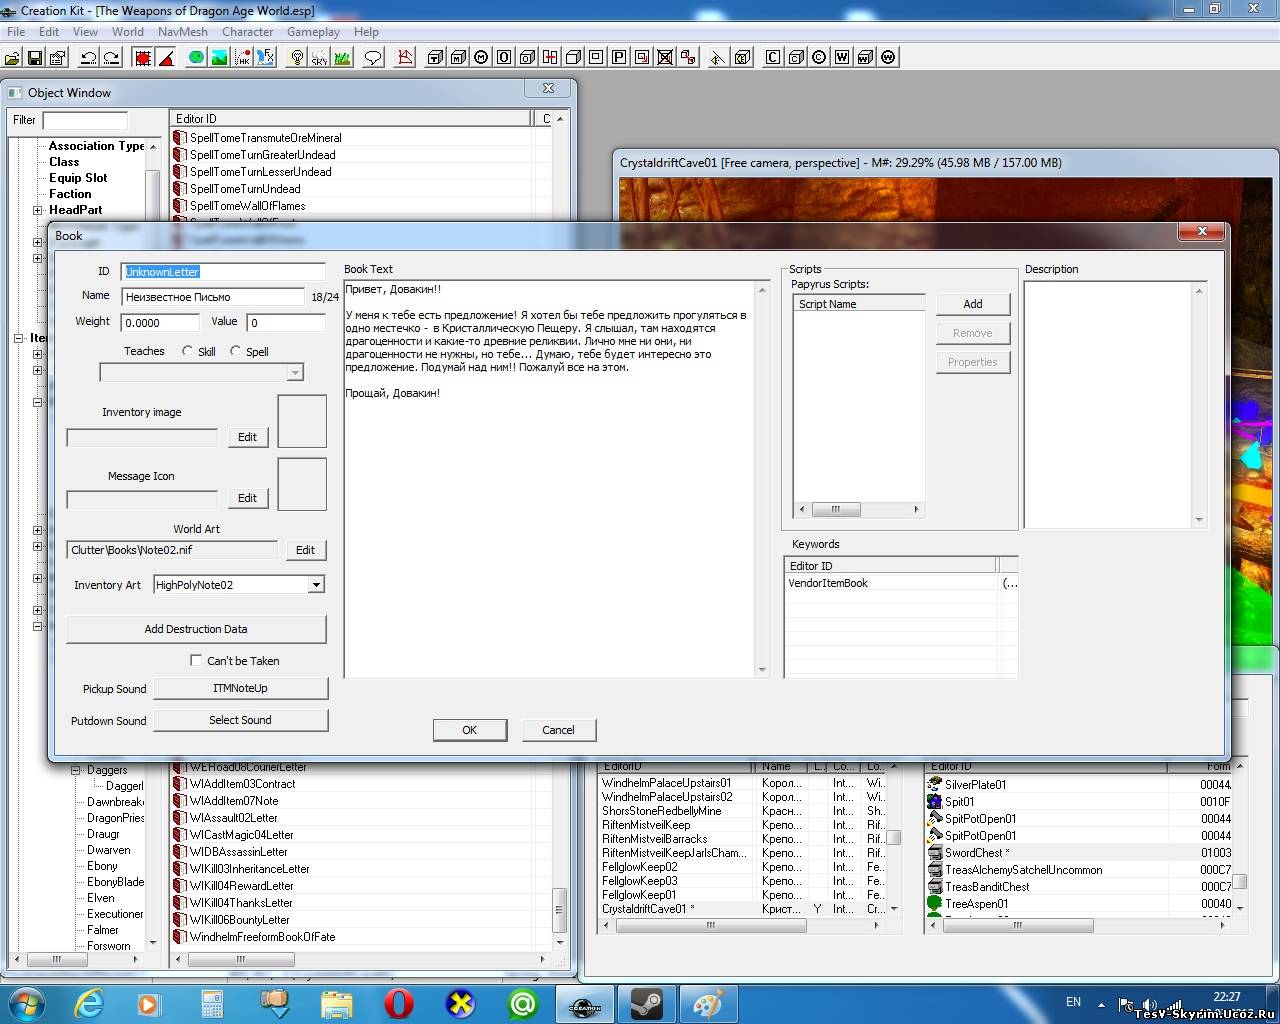Click the Open file toolbar icon
Screen dimensions: 1280x1024
tap(12, 57)
